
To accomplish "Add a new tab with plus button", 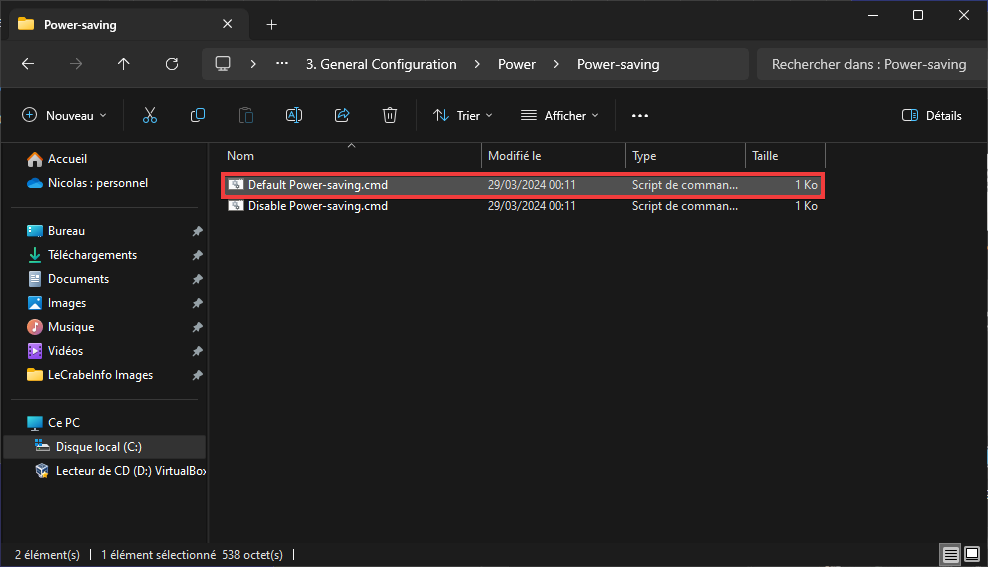I will point(272,25).
